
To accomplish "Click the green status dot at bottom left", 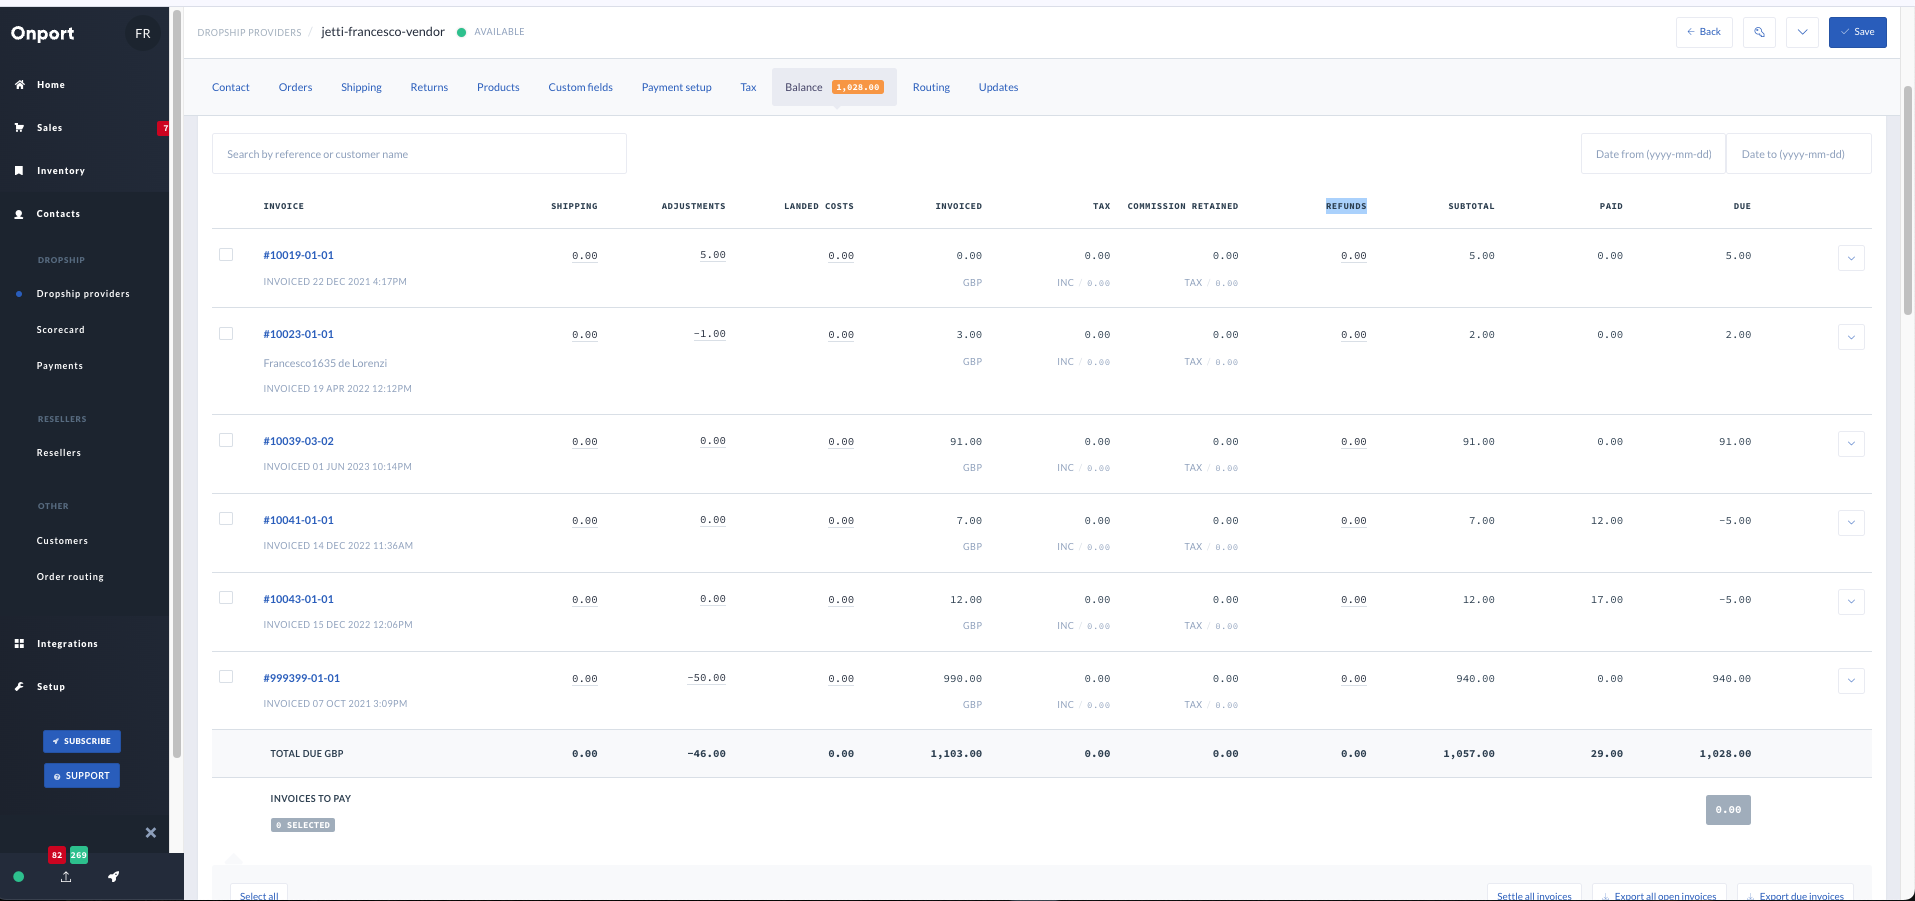I will click(x=19, y=877).
